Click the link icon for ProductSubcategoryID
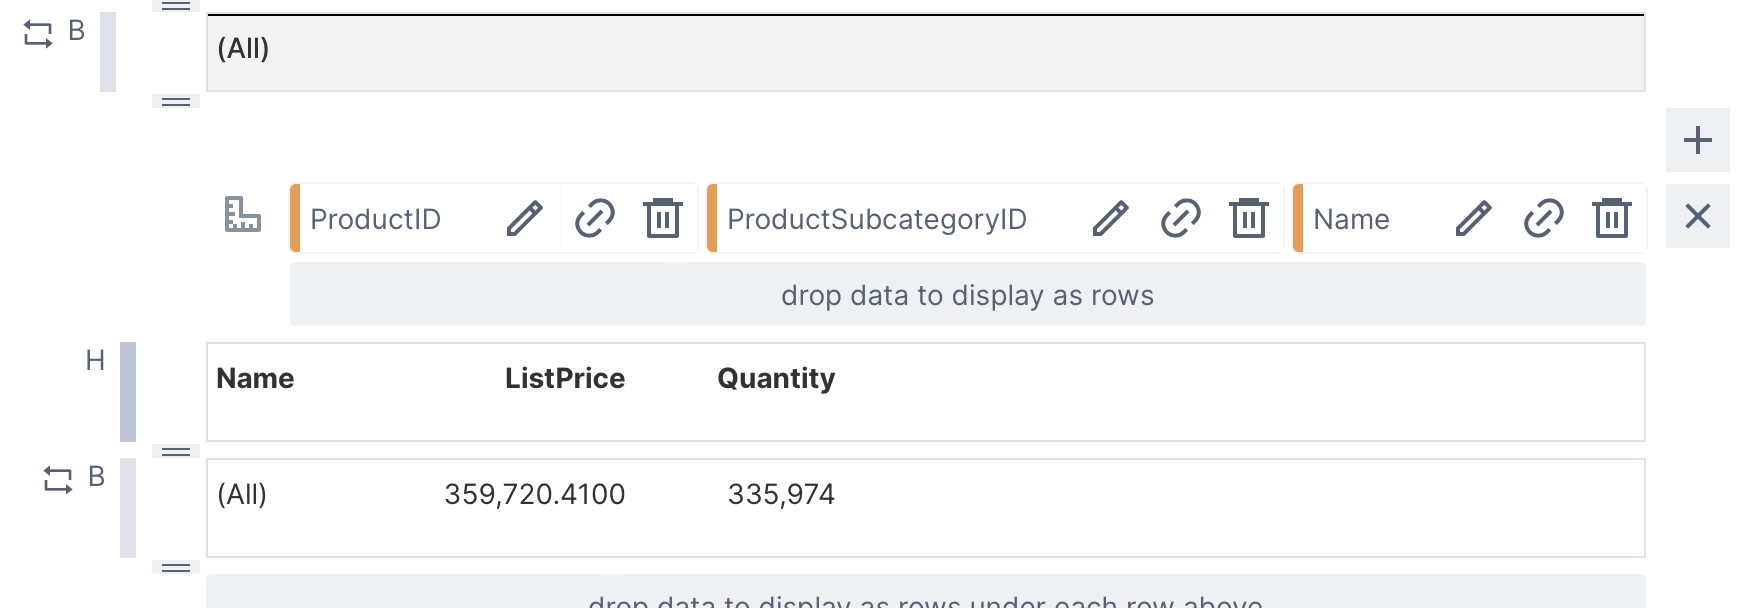1752x608 pixels. [1180, 218]
